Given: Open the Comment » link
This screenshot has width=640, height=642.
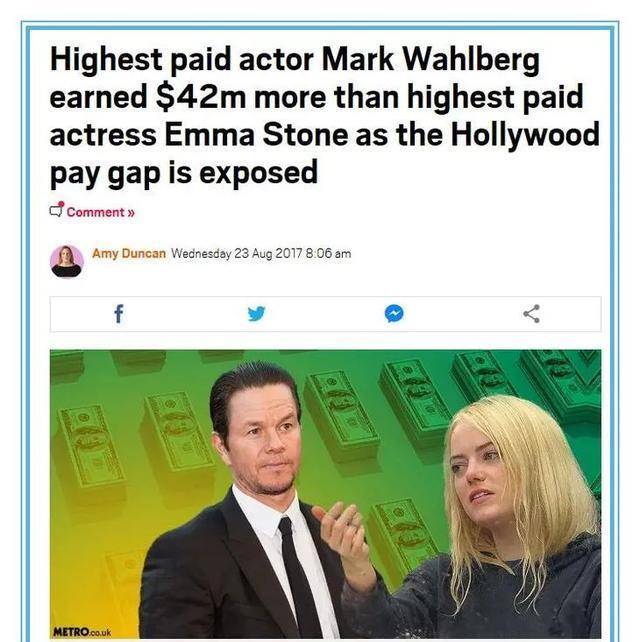Looking at the screenshot, I should tap(100, 212).
